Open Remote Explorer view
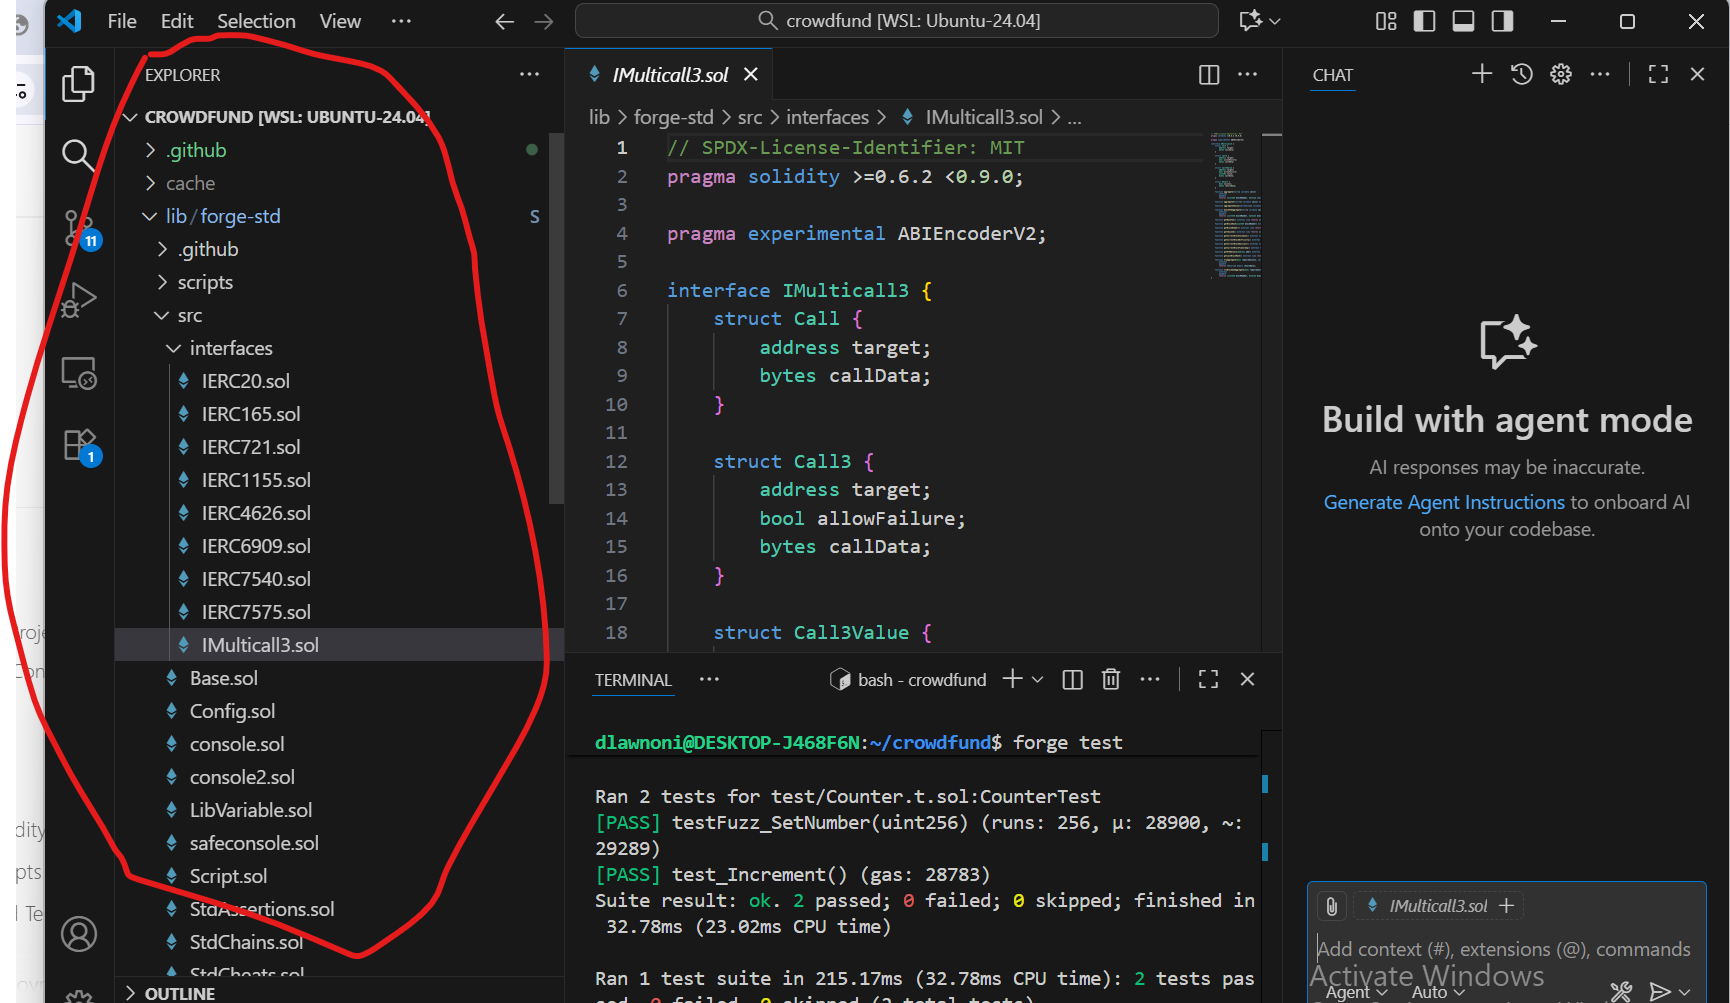 78,373
